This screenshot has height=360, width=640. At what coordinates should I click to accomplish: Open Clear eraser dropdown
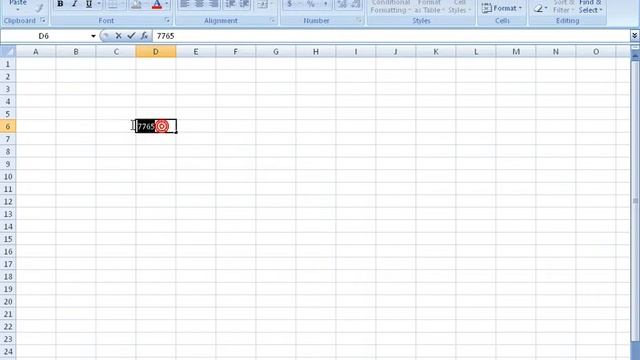(x=540, y=8)
